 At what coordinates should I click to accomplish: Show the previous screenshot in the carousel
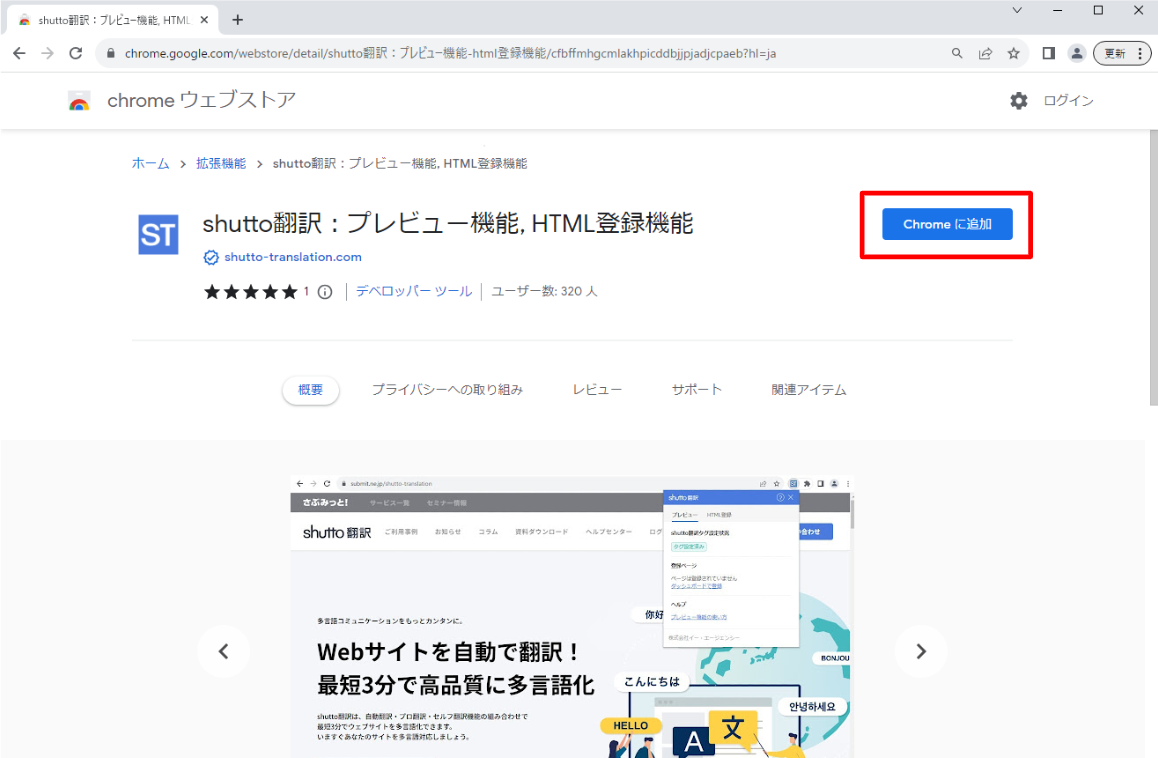(224, 651)
